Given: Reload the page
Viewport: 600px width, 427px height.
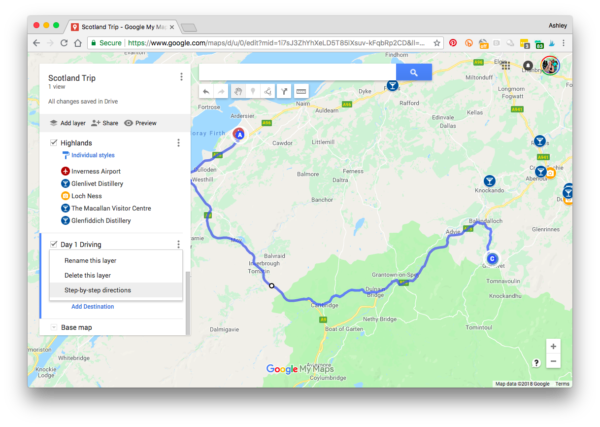Looking at the screenshot, I should point(64,43).
